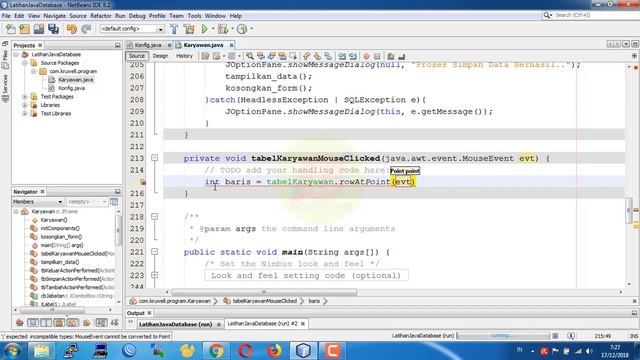Run the project with the green play icon

coord(204,29)
